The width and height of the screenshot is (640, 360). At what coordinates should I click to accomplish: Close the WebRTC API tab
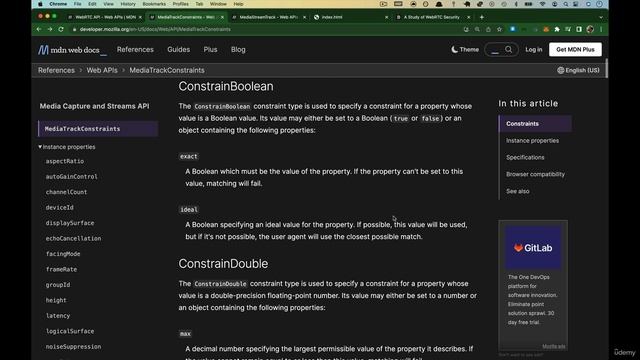point(140,17)
